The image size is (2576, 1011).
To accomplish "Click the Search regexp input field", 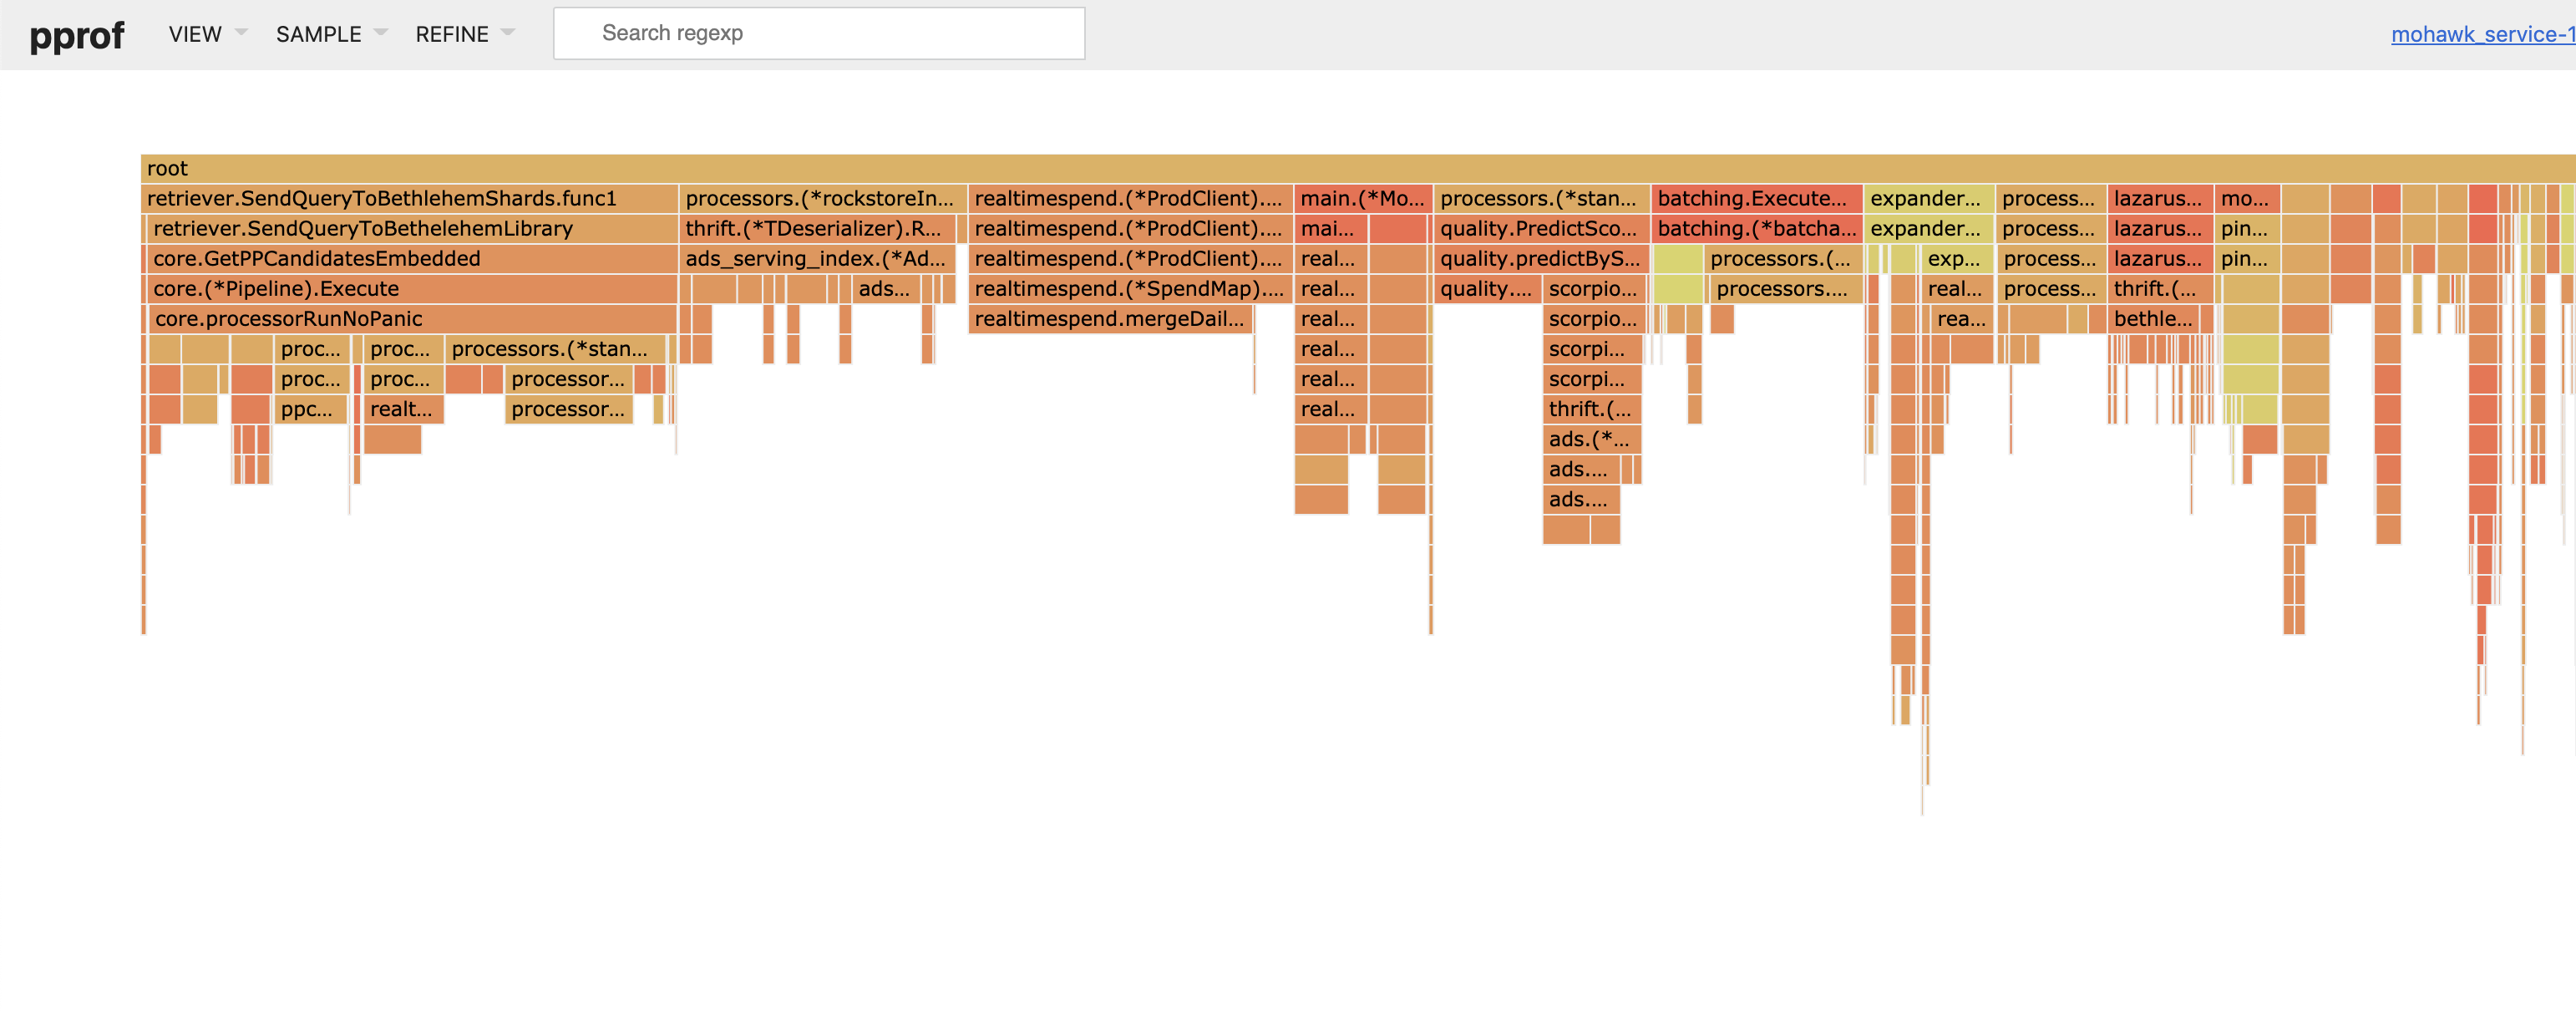I will pos(818,33).
